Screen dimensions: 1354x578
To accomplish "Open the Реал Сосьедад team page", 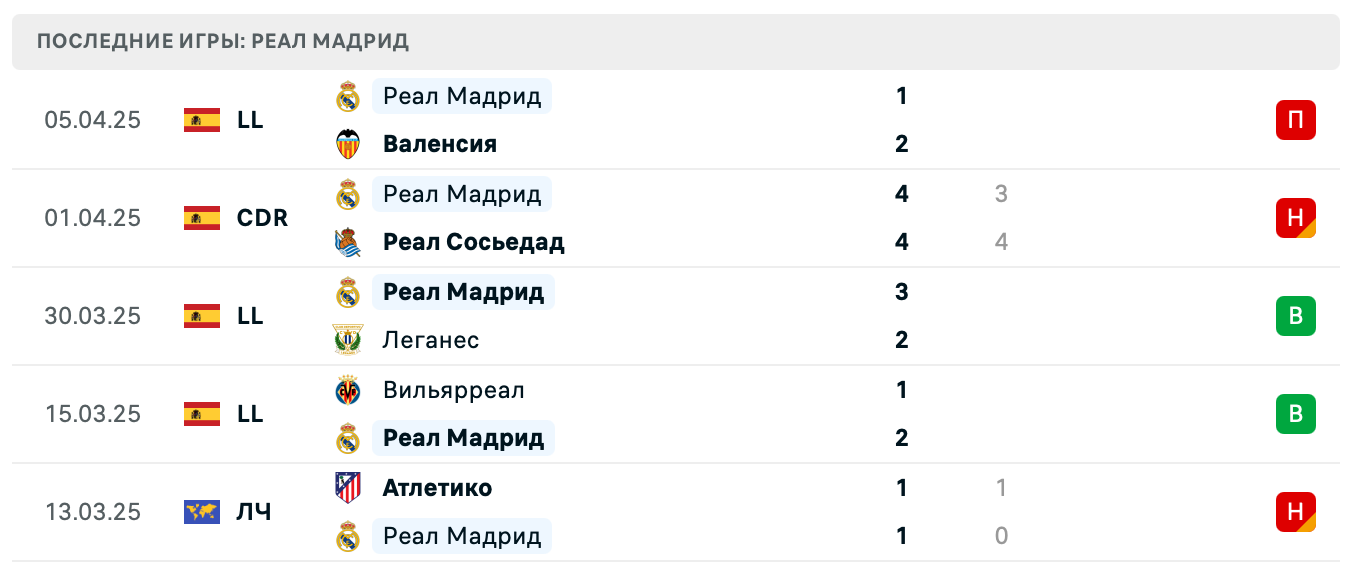I will [472, 242].
